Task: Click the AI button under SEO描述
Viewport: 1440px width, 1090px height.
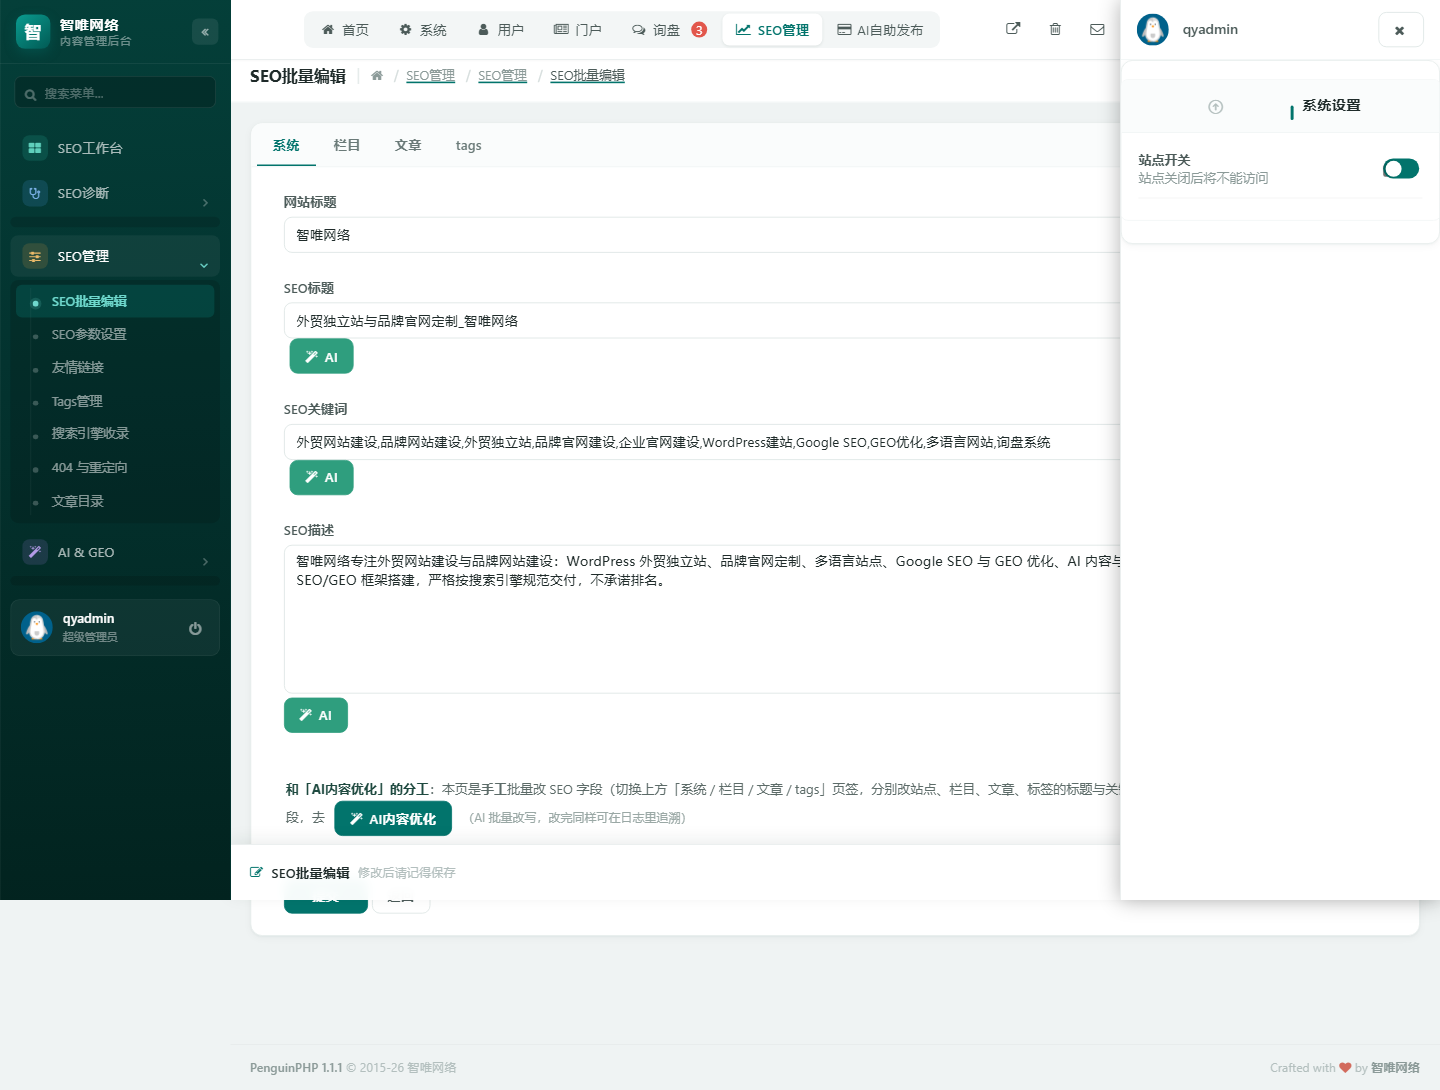Action: 316,715
